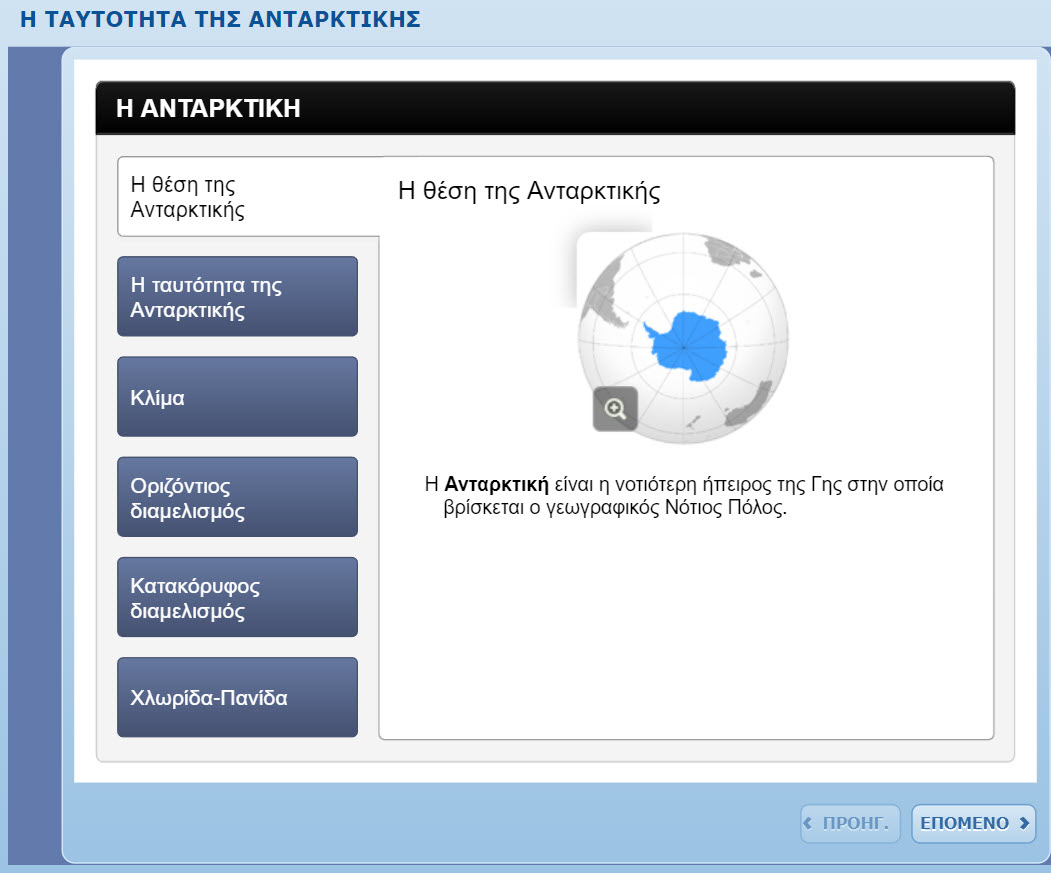
Task: Click the page title Η ΤΑΥΤΟΤΗΤΑ ΤΗΣ ΑΝΤΑΡΚΤΙΚΗΣ
Action: point(219,20)
